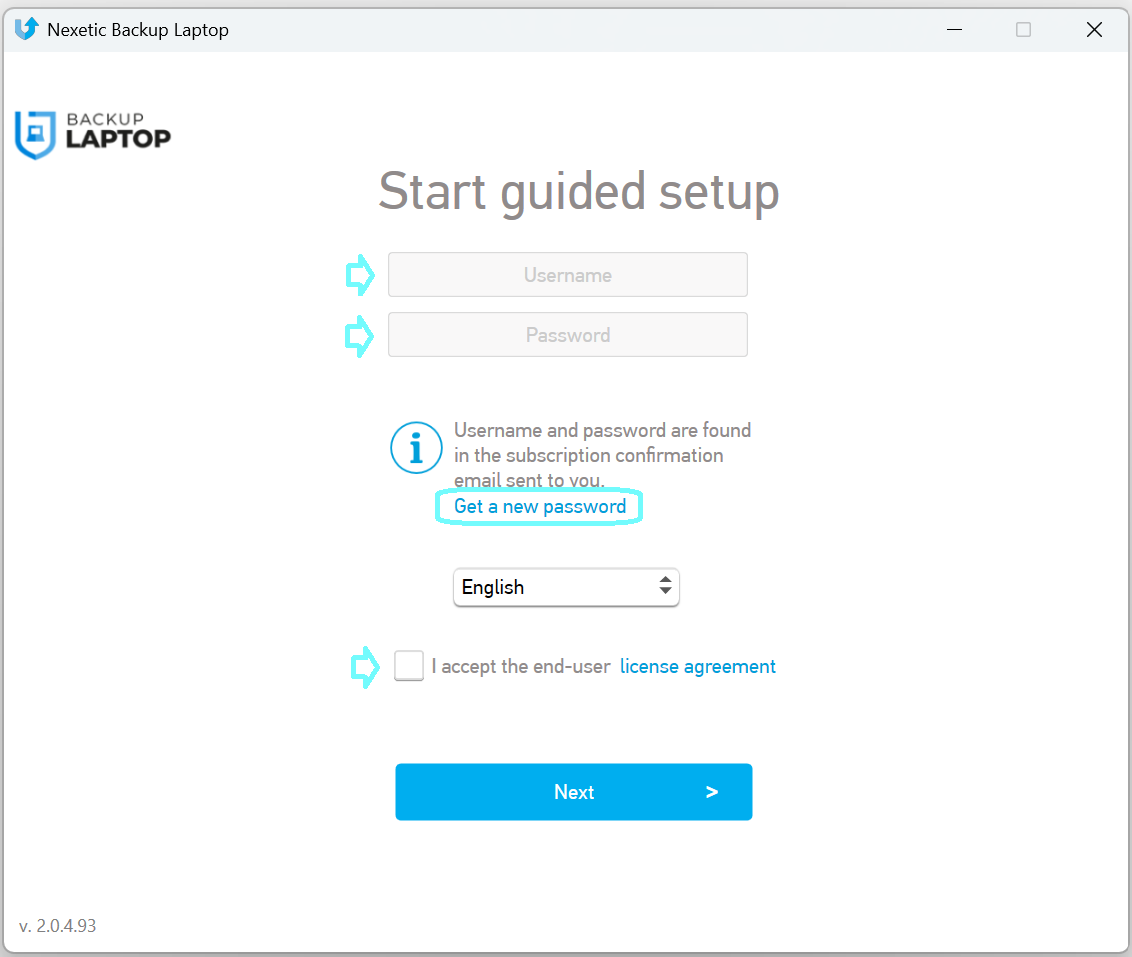Image resolution: width=1132 pixels, height=957 pixels.
Task: Minimize the Nexetic Backup Laptop window
Action: click(954, 30)
